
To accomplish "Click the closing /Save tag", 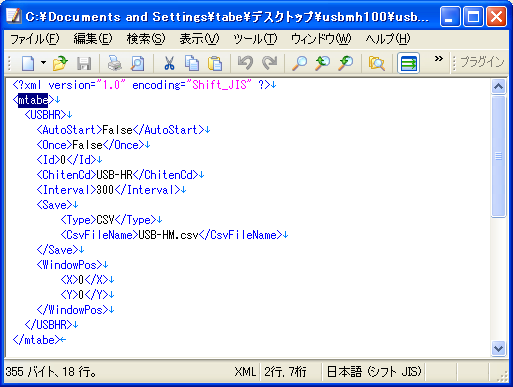I will (60, 250).
